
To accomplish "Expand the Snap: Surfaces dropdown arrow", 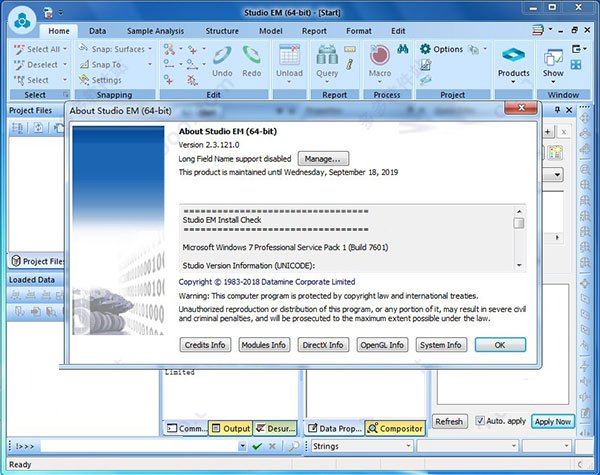I will point(150,49).
